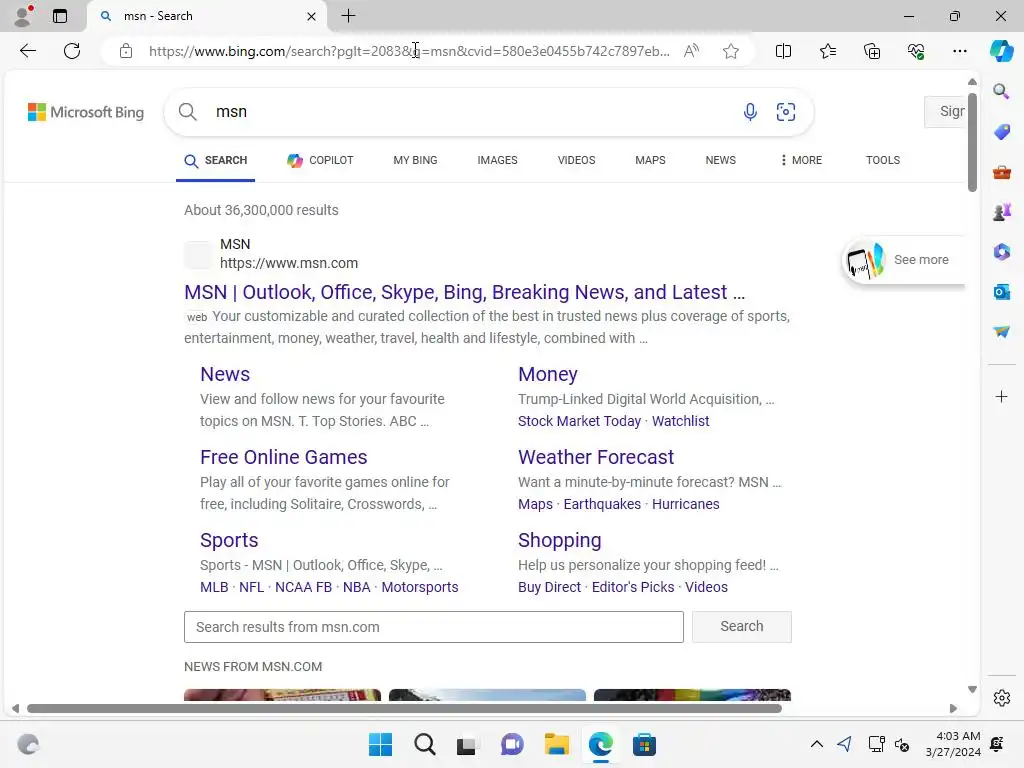
Task: Open Editor's Picks link
Action: click(633, 587)
